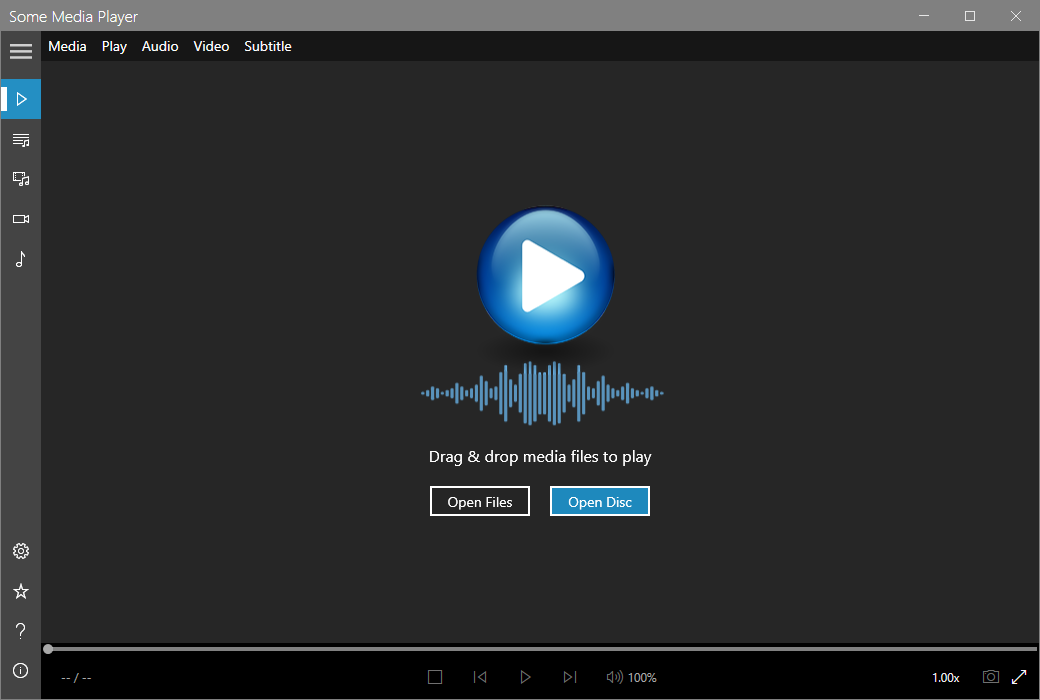Open the help section
Image resolution: width=1040 pixels, height=700 pixels.
(21, 631)
